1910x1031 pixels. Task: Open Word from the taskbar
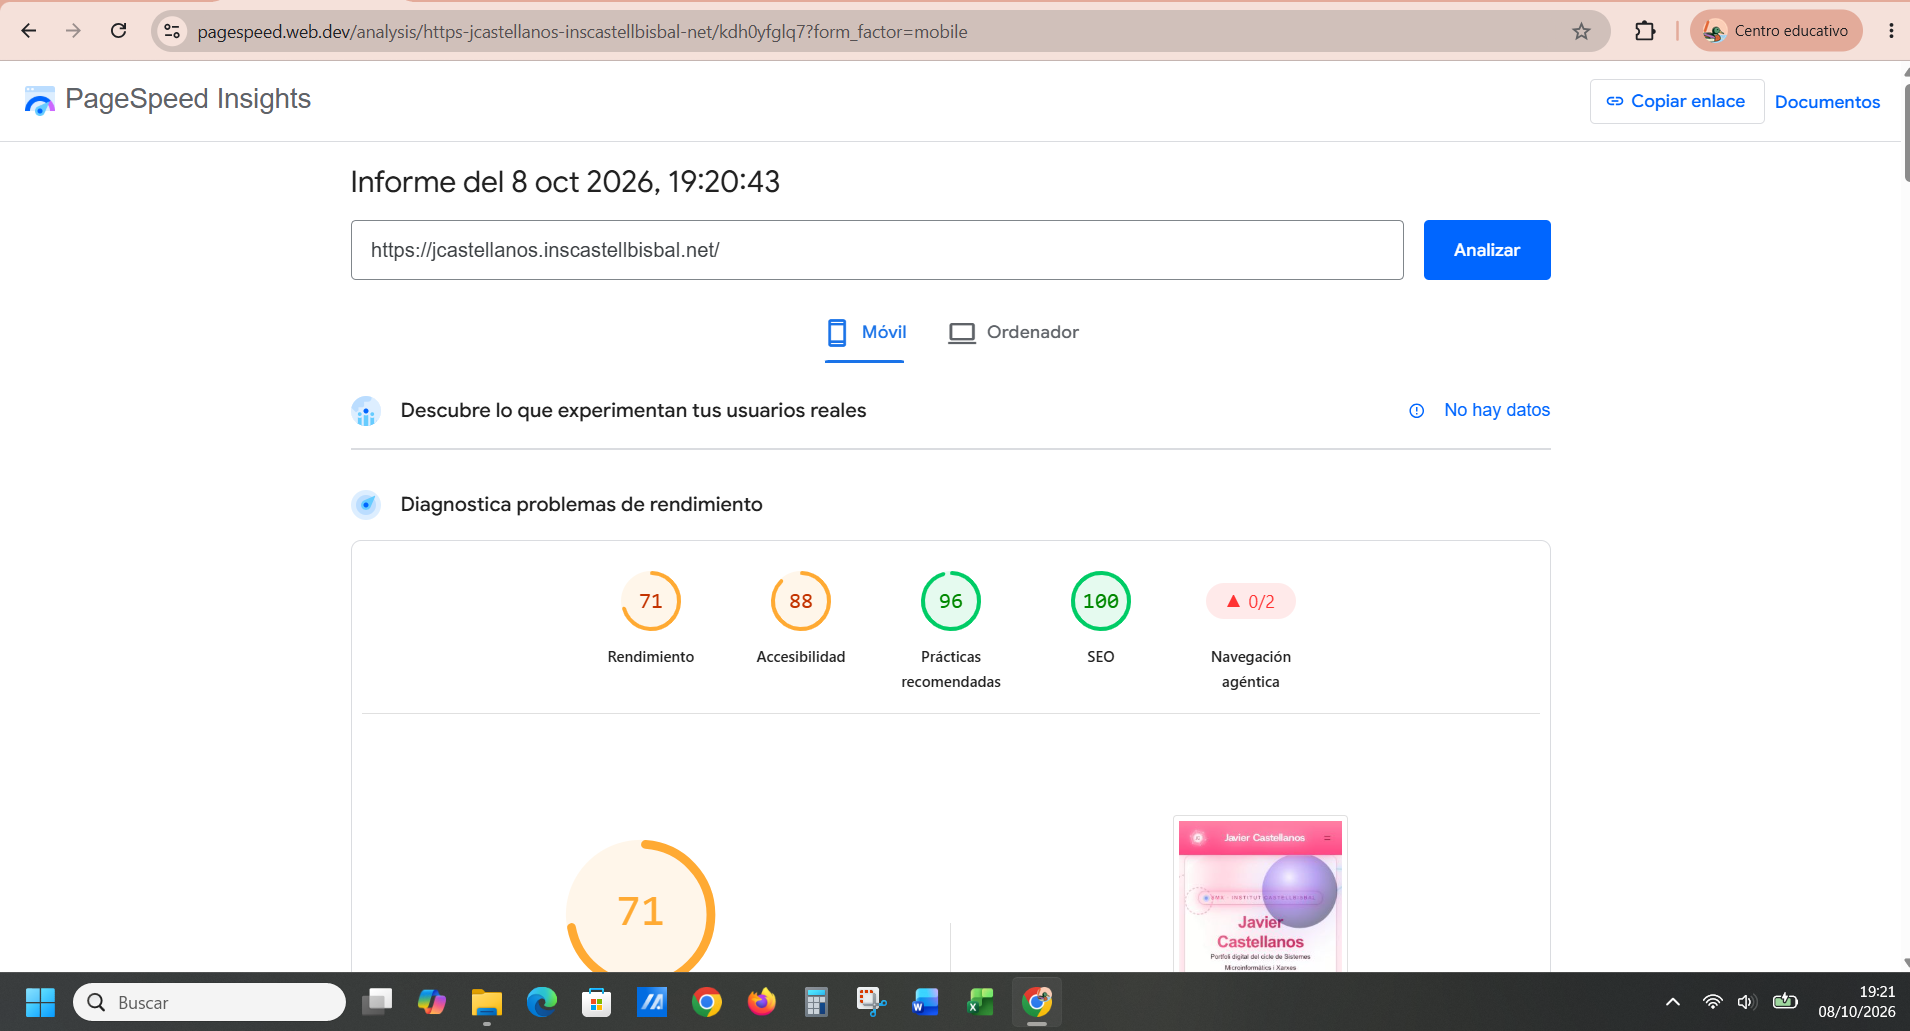pyautogui.click(x=926, y=1002)
